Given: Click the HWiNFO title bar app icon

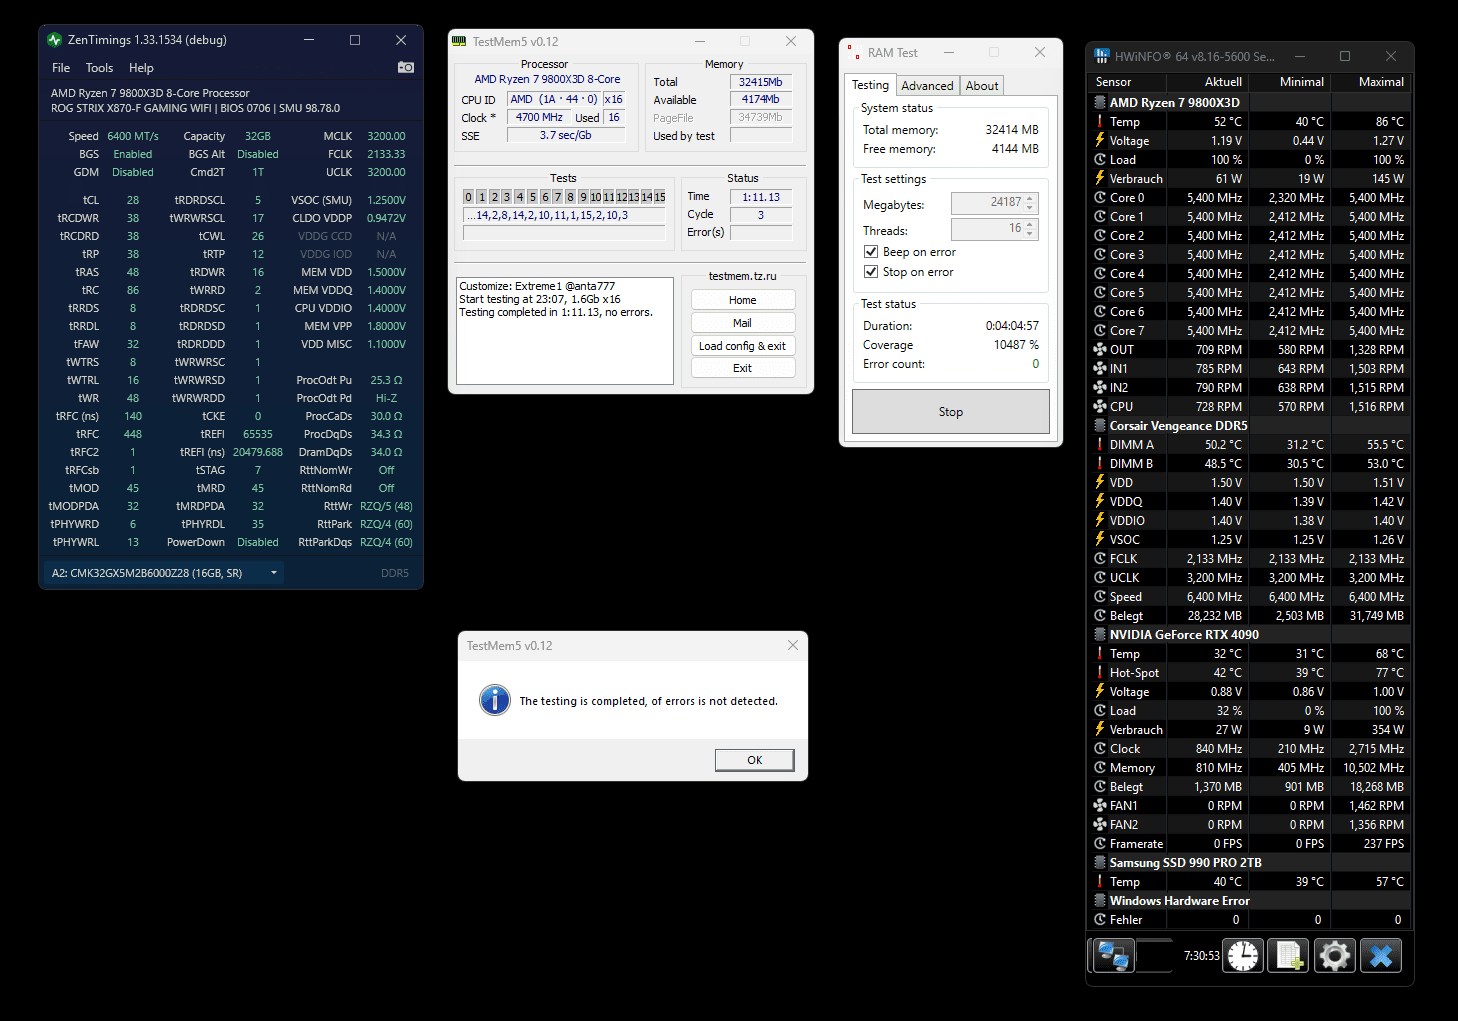Looking at the screenshot, I should coord(1102,56).
